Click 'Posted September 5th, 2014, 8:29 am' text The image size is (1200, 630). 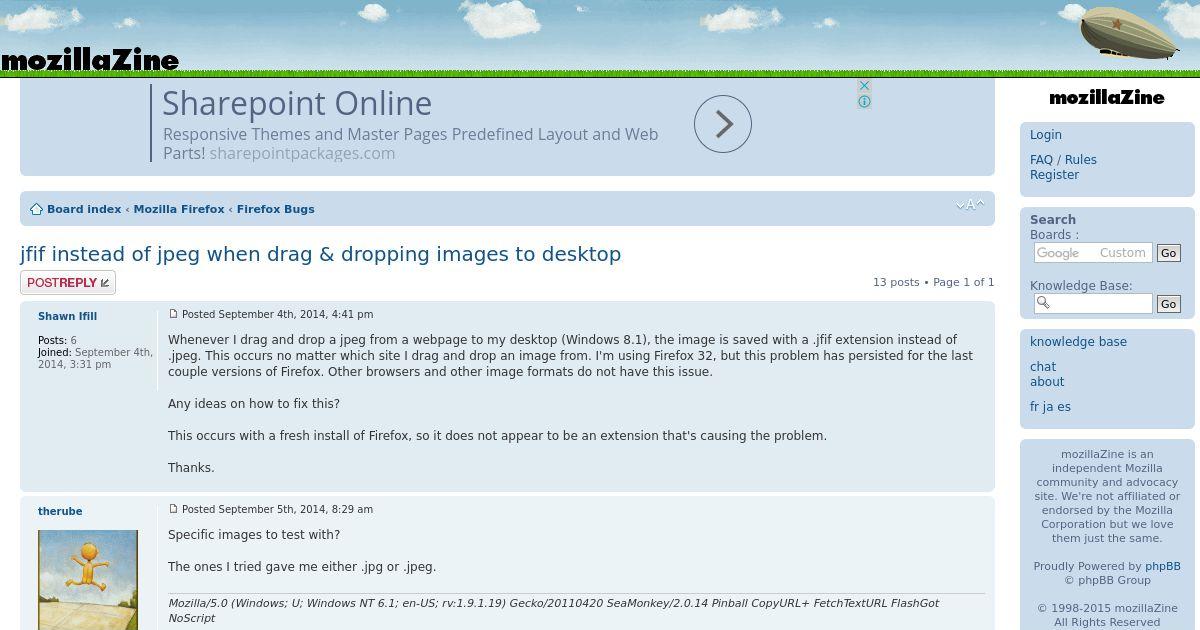[277, 509]
